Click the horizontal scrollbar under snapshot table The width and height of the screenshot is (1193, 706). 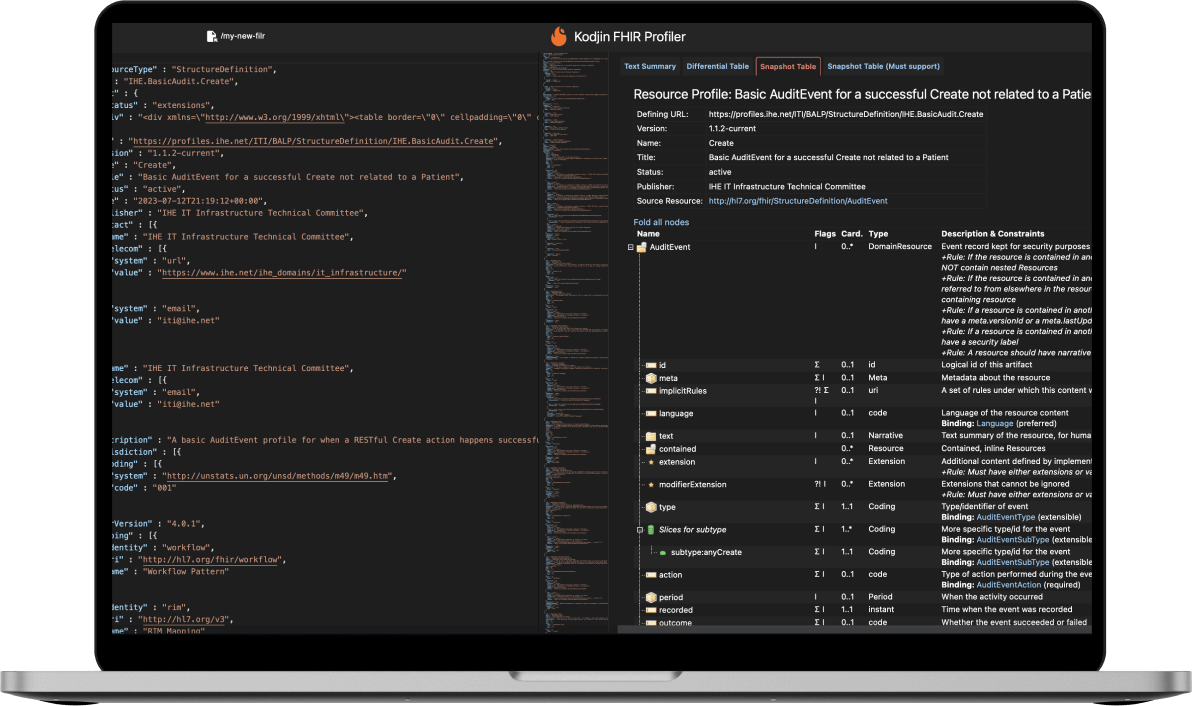click(854, 630)
